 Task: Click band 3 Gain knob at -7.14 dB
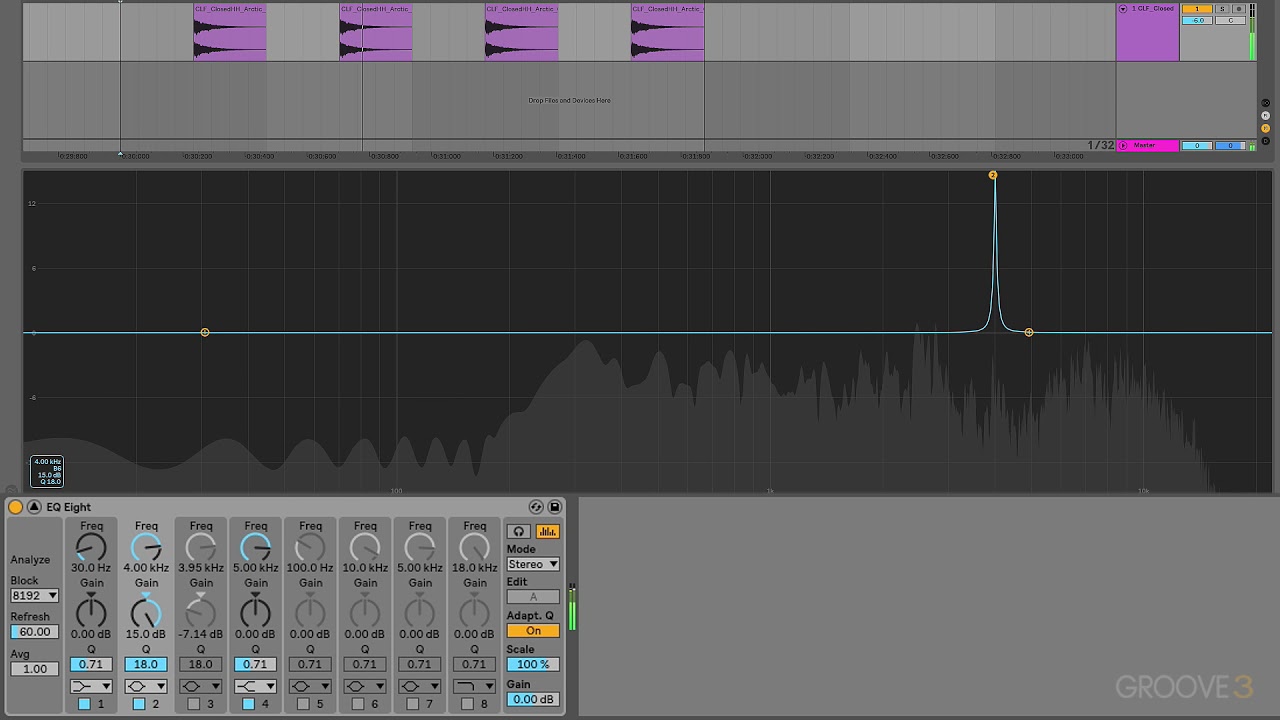201,611
